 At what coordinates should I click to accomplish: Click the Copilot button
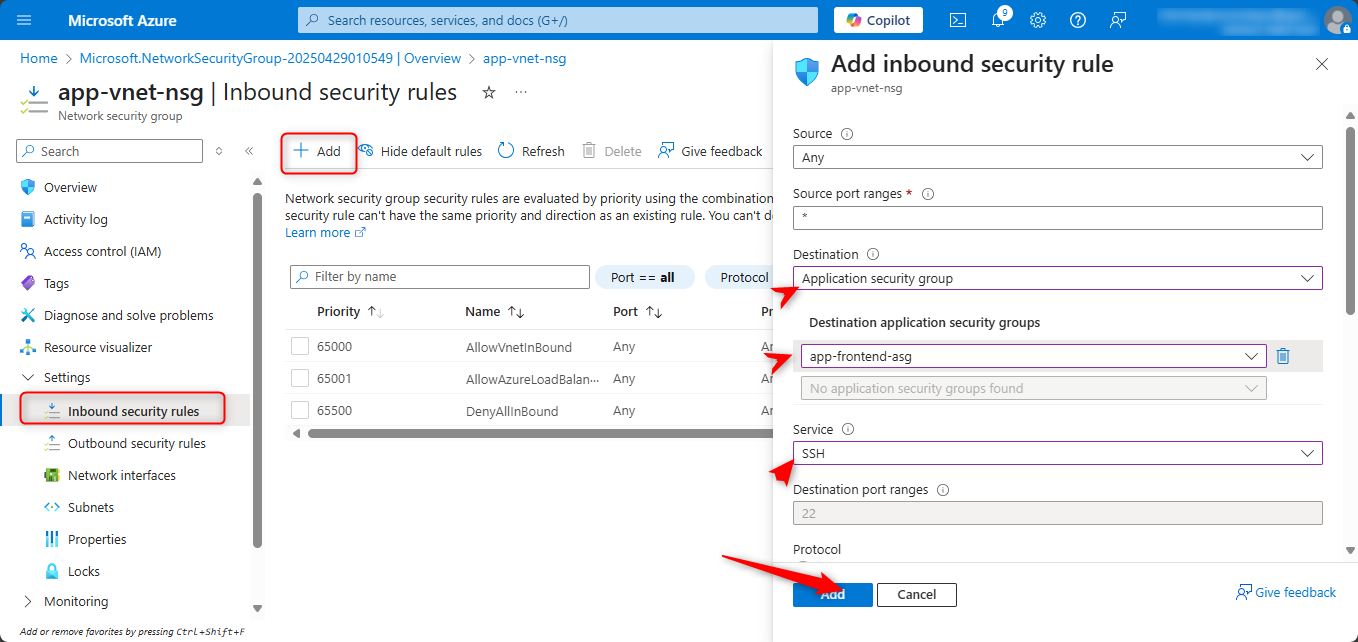878,20
